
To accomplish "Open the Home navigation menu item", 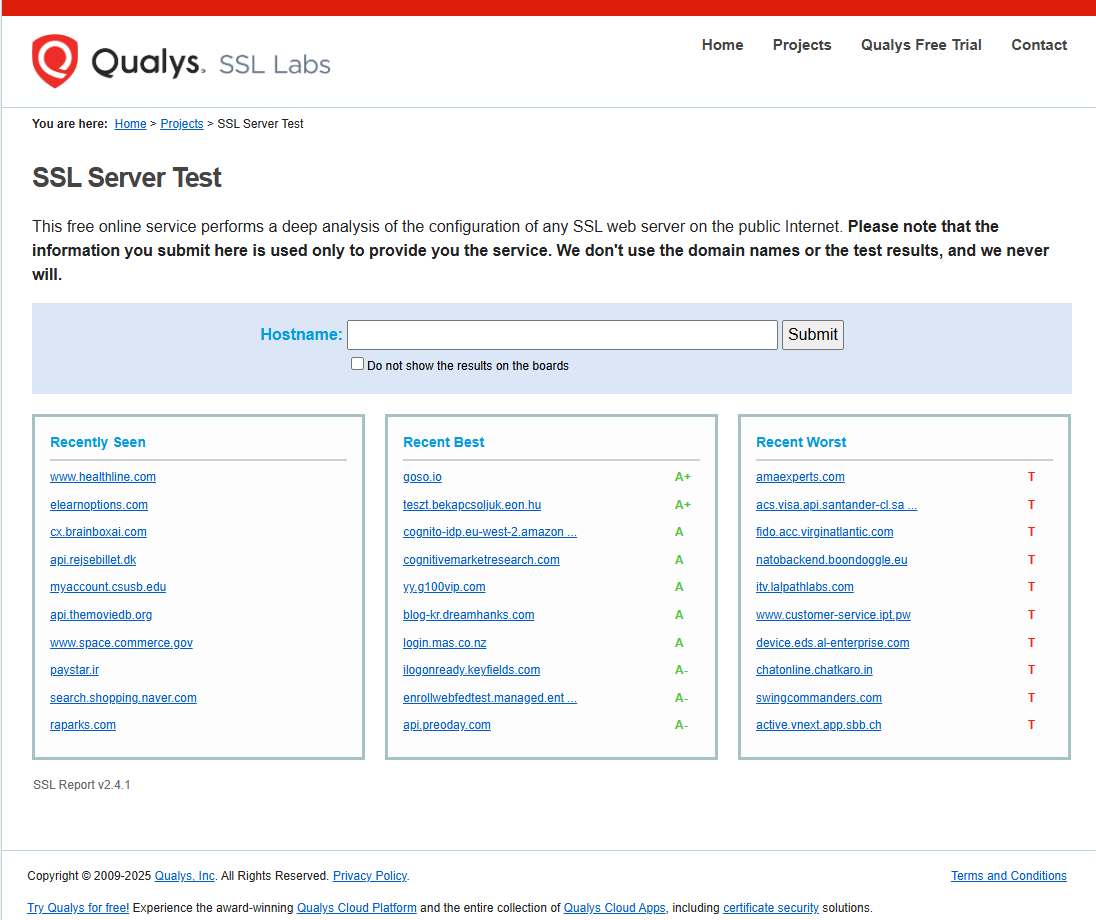I will 722,45.
